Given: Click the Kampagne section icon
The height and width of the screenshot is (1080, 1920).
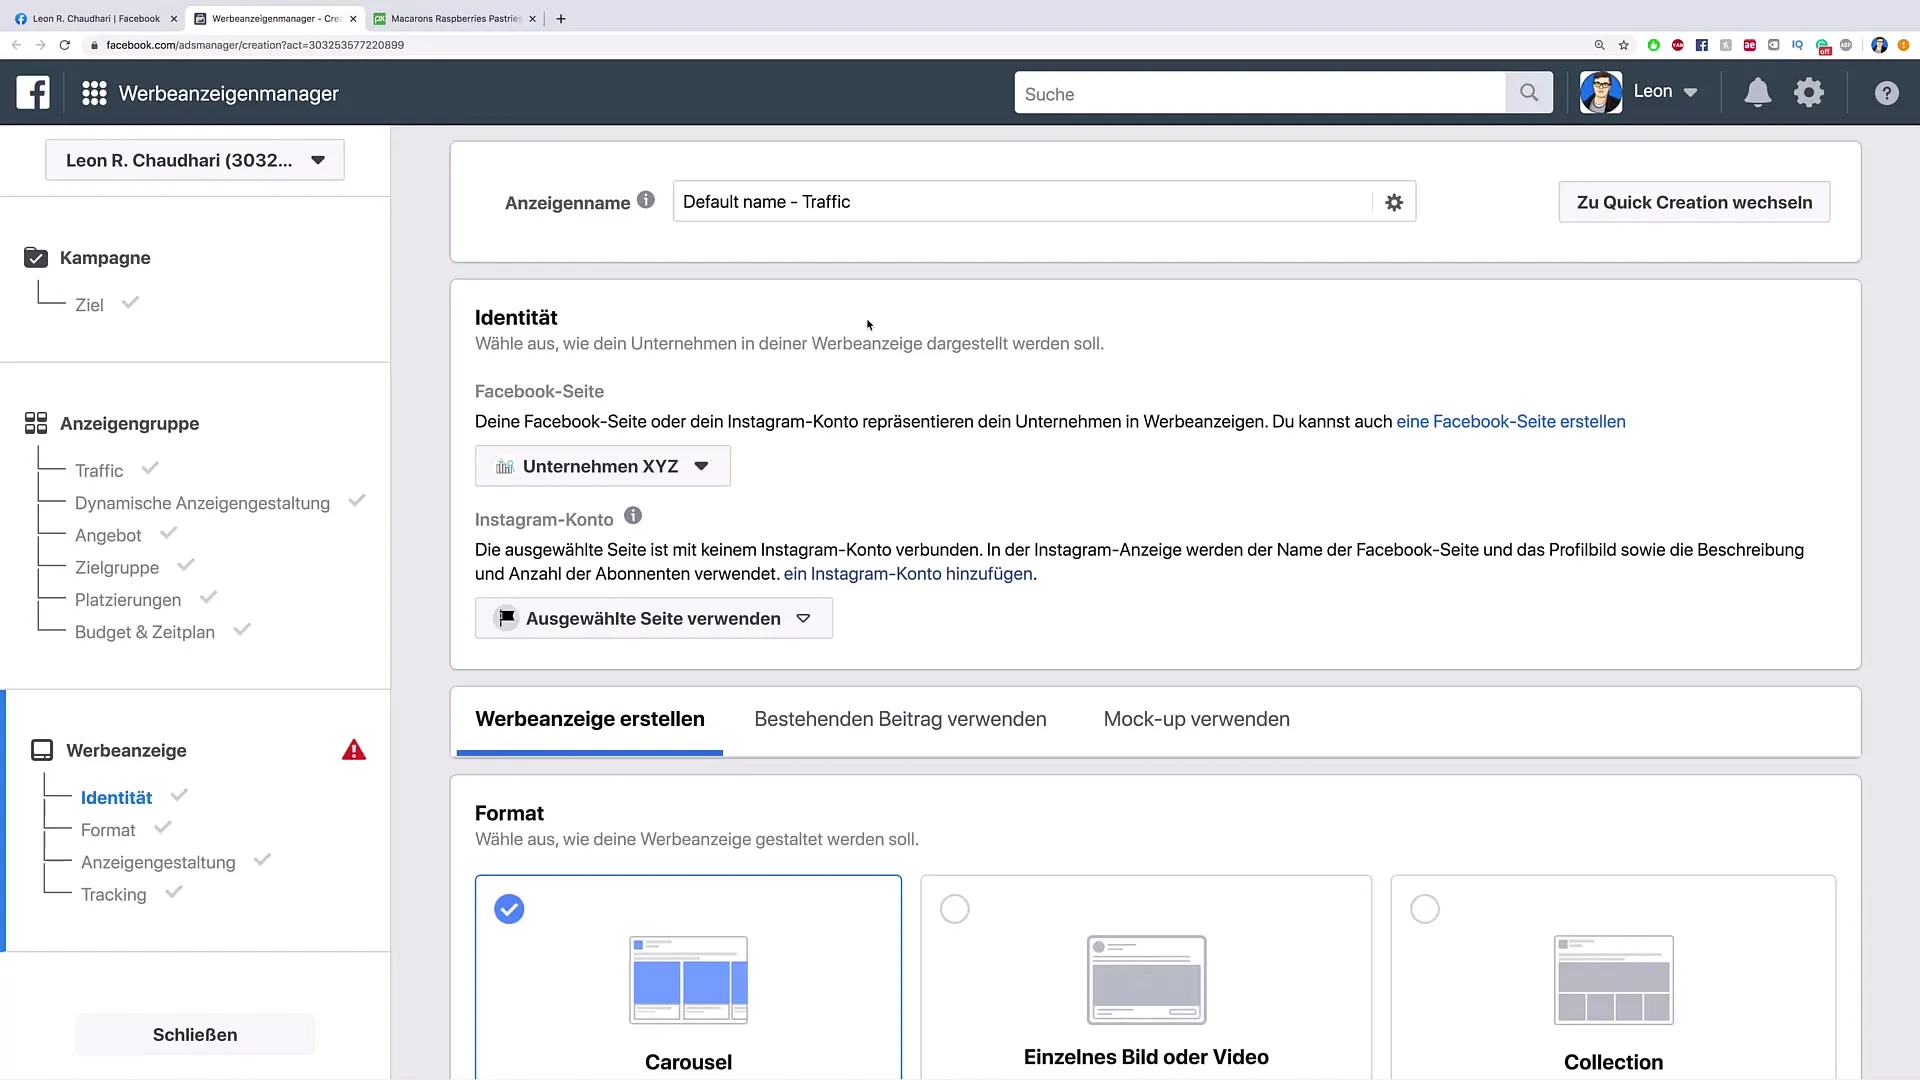Looking at the screenshot, I should 36,257.
